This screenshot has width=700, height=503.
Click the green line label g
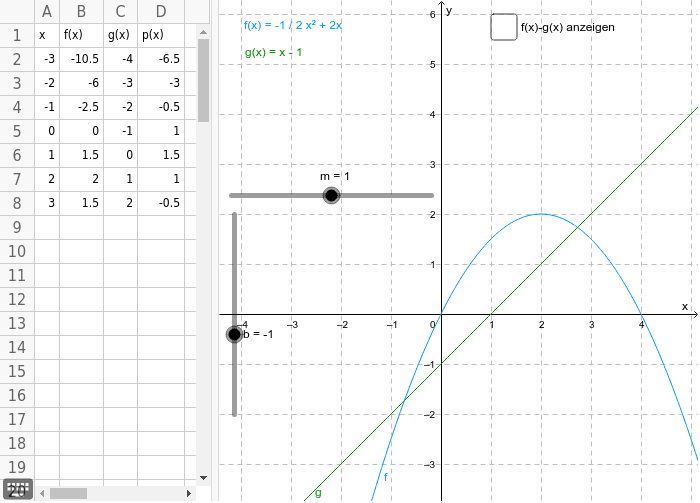(318, 493)
